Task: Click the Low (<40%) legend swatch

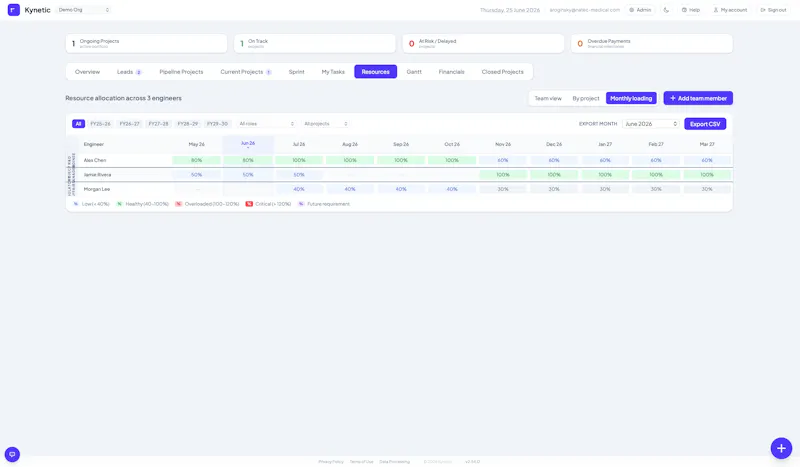Action: tap(76, 204)
